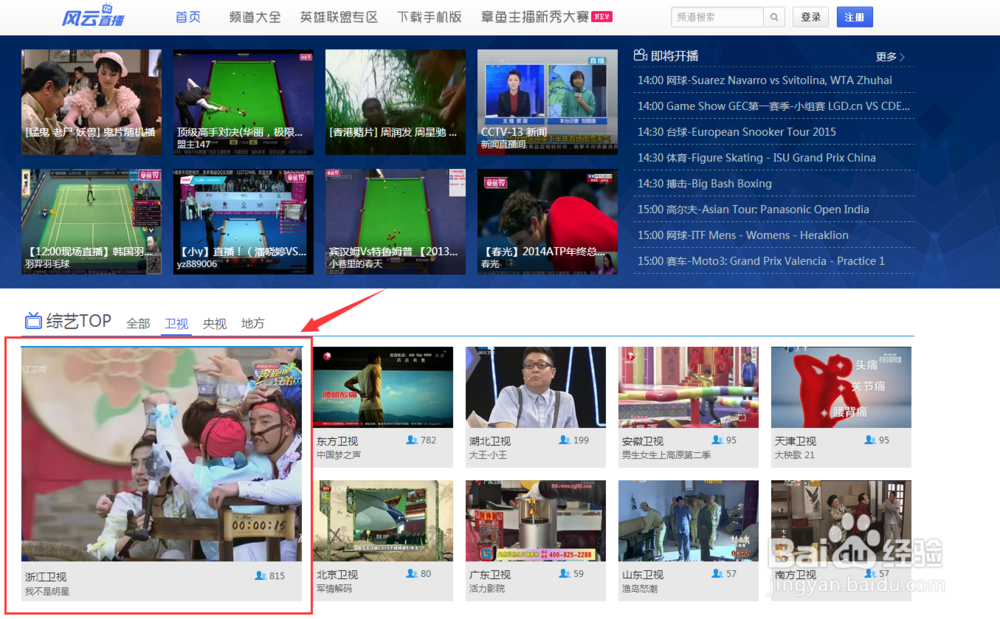Screen dimensions: 1000x619
Task: Open the 频道大全 menu item
Action: [254, 17]
